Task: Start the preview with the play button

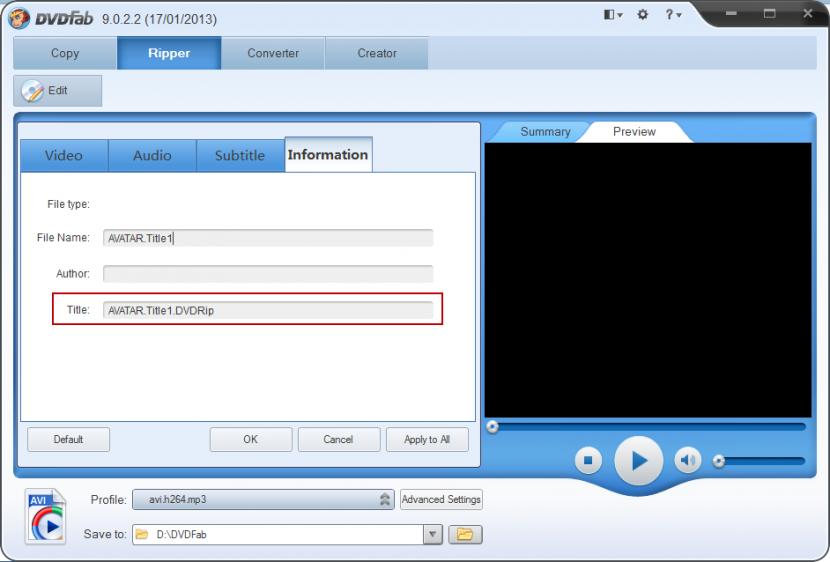Action: [x=638, y=461]
